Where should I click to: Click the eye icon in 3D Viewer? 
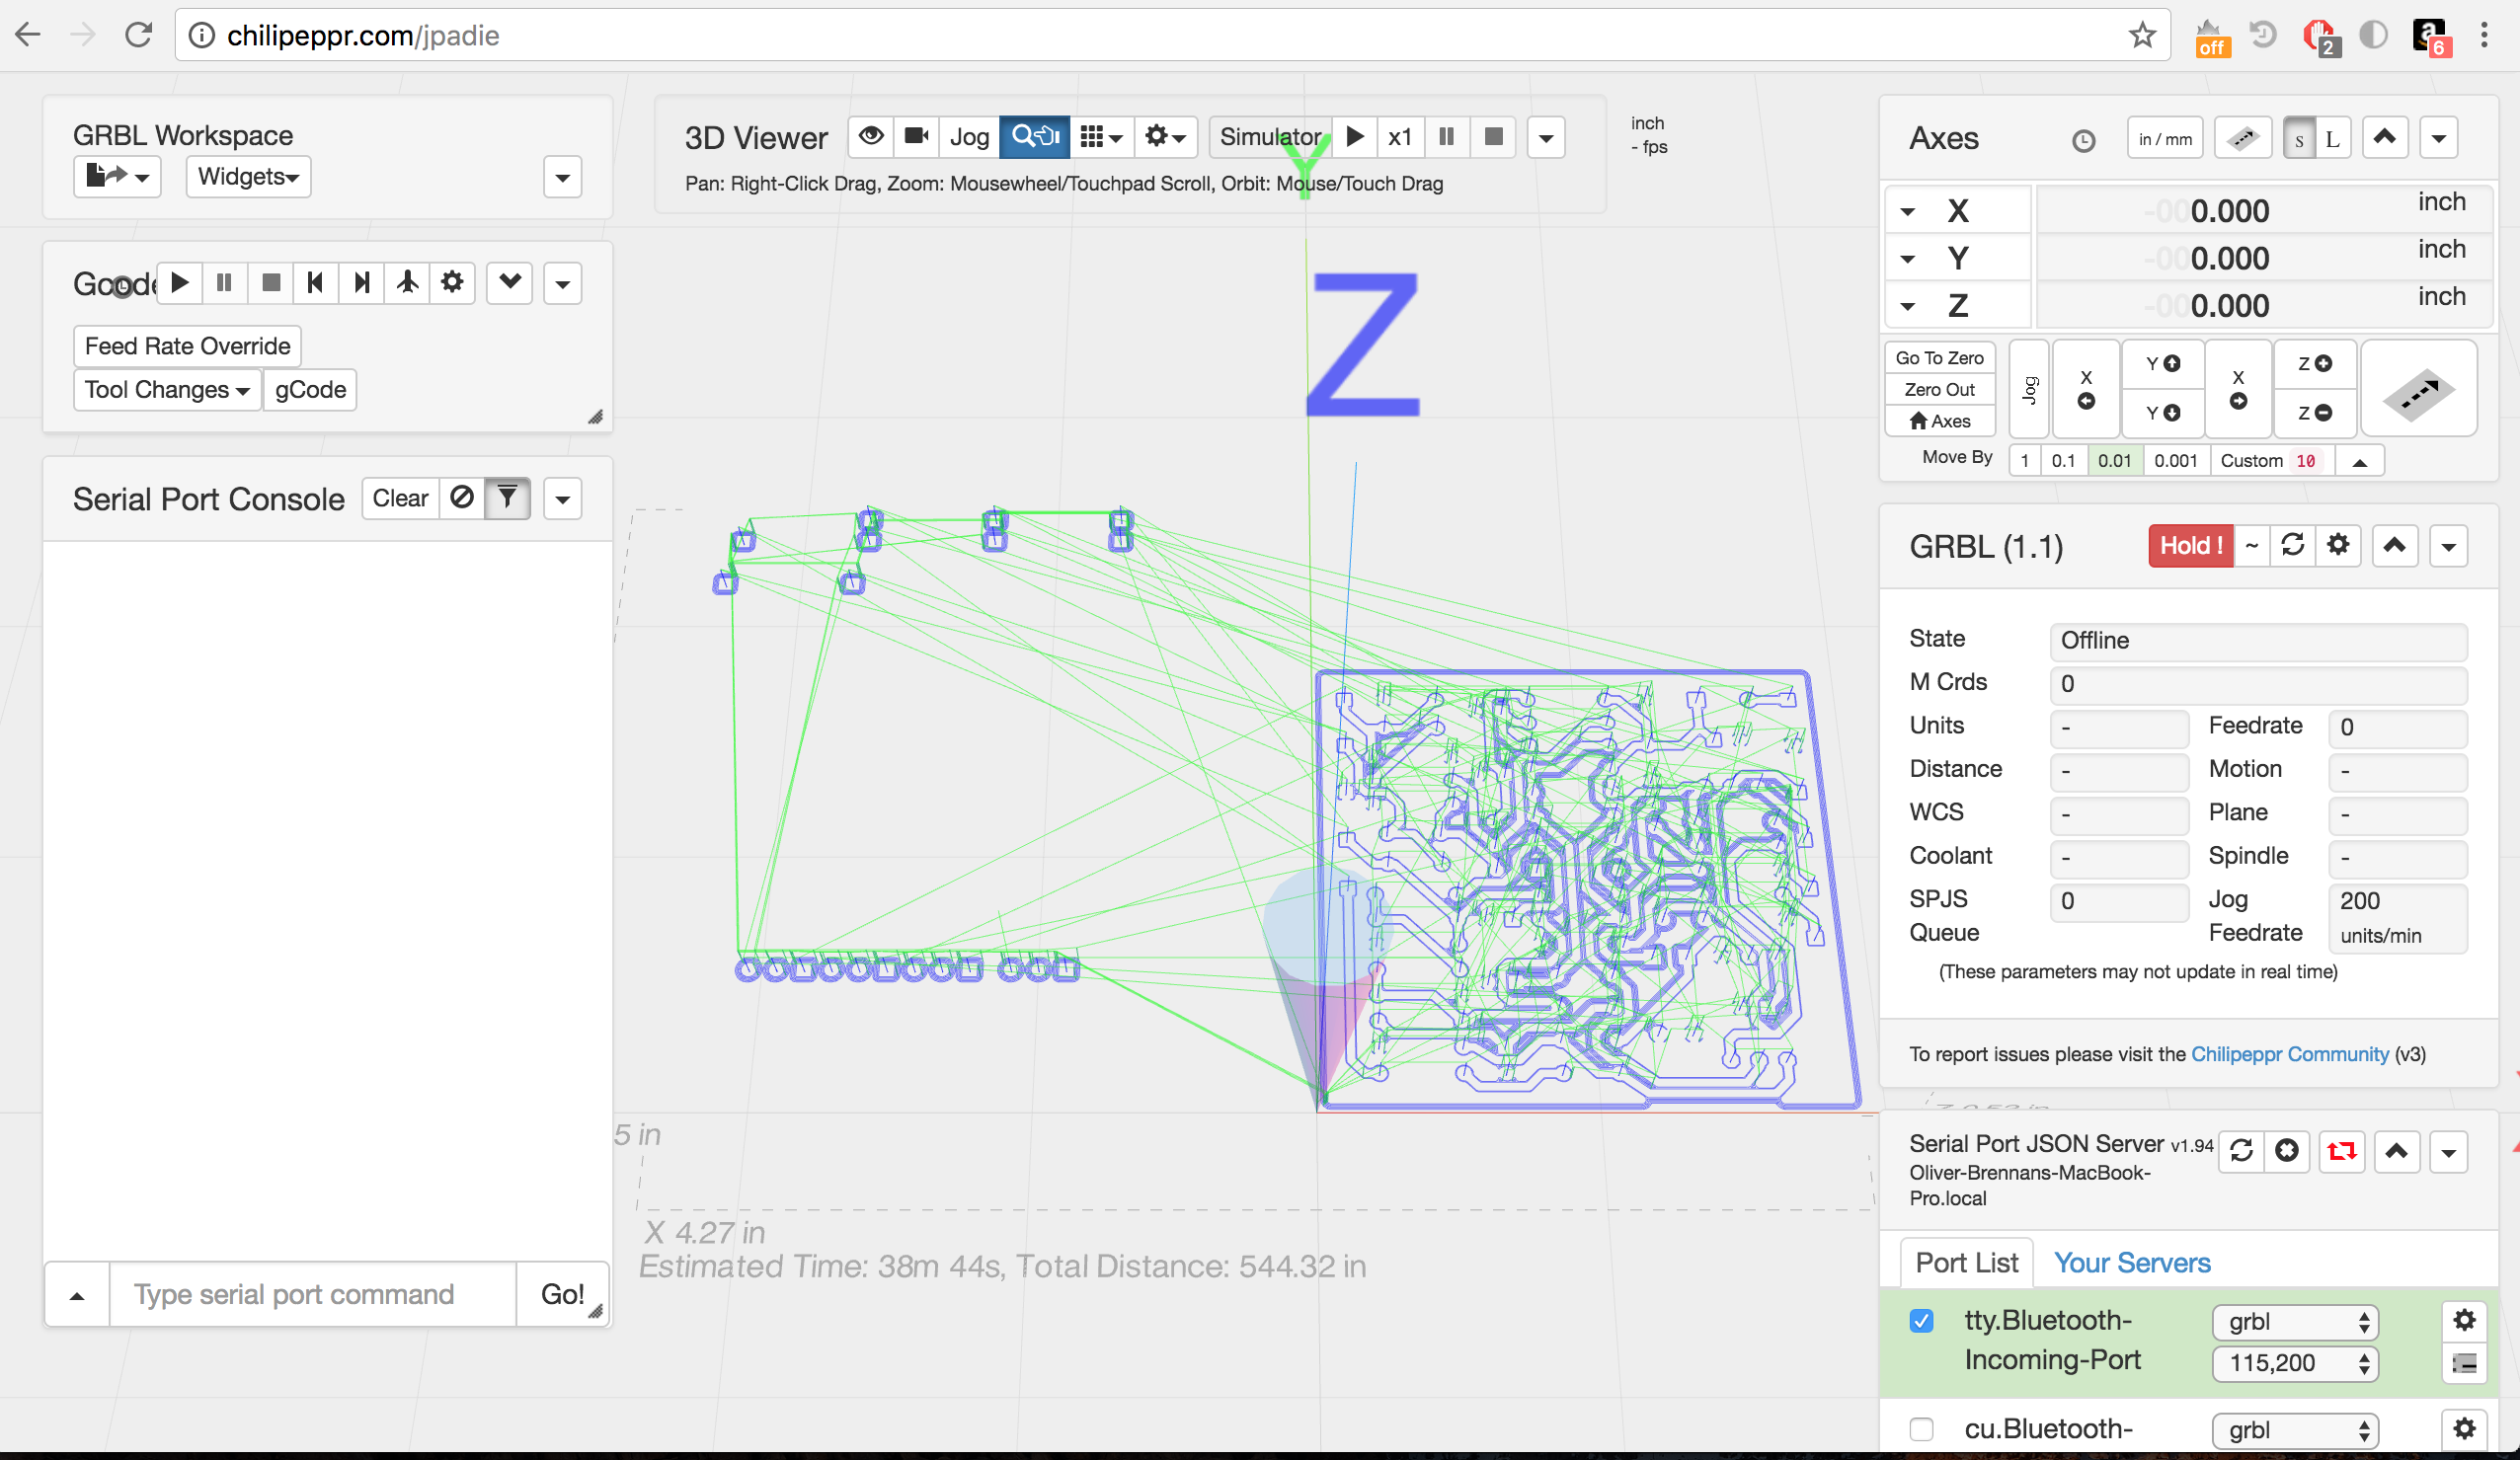click(x=871, y=136)
